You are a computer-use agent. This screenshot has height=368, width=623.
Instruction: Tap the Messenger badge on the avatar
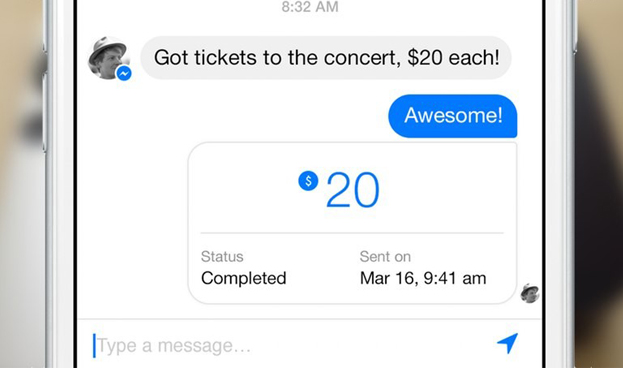pos(124,73)
